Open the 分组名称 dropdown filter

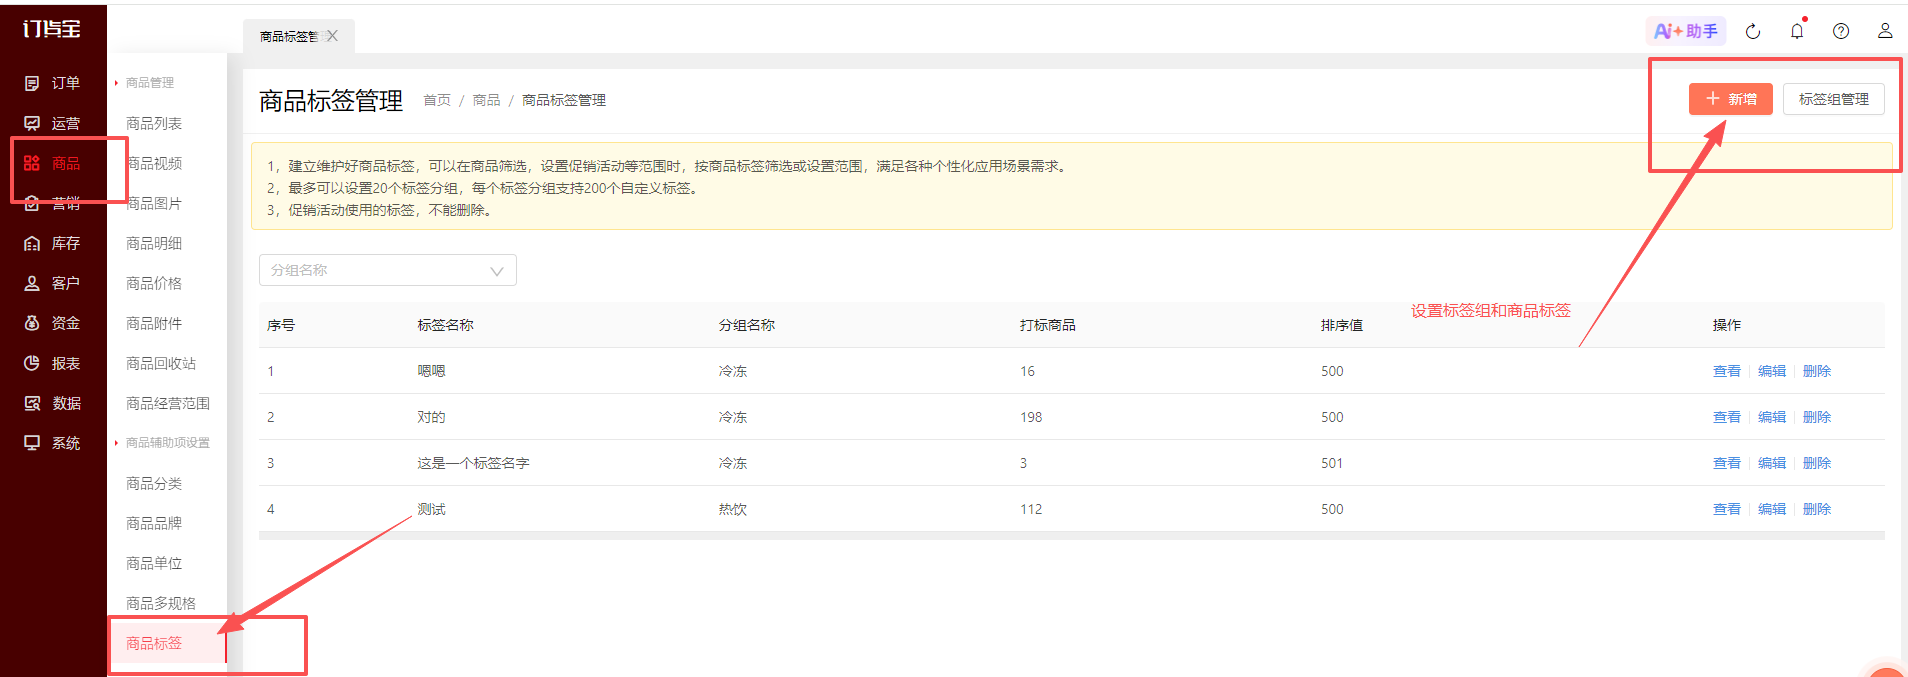pos(388,270)
